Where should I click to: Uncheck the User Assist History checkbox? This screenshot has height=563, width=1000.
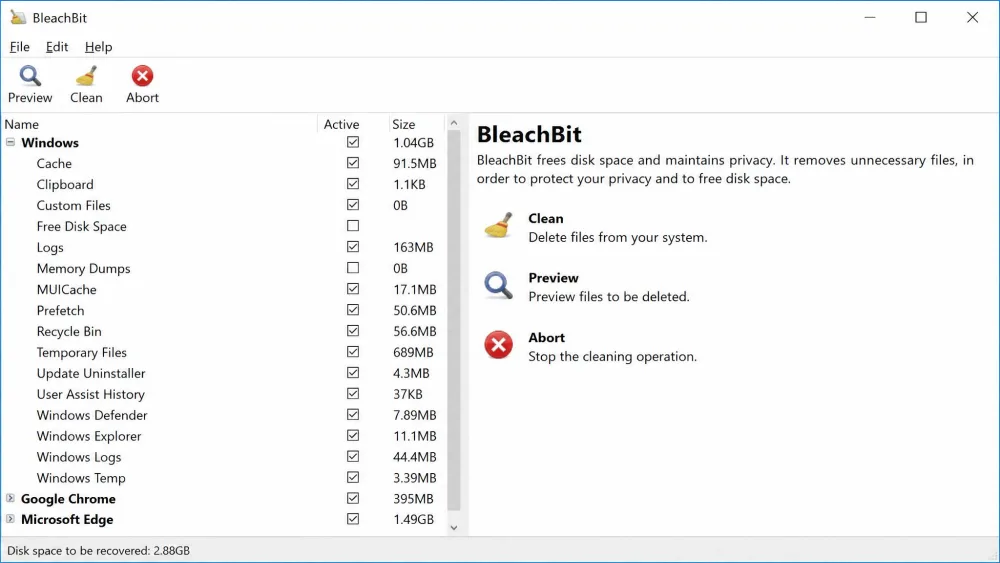(353, 393)
